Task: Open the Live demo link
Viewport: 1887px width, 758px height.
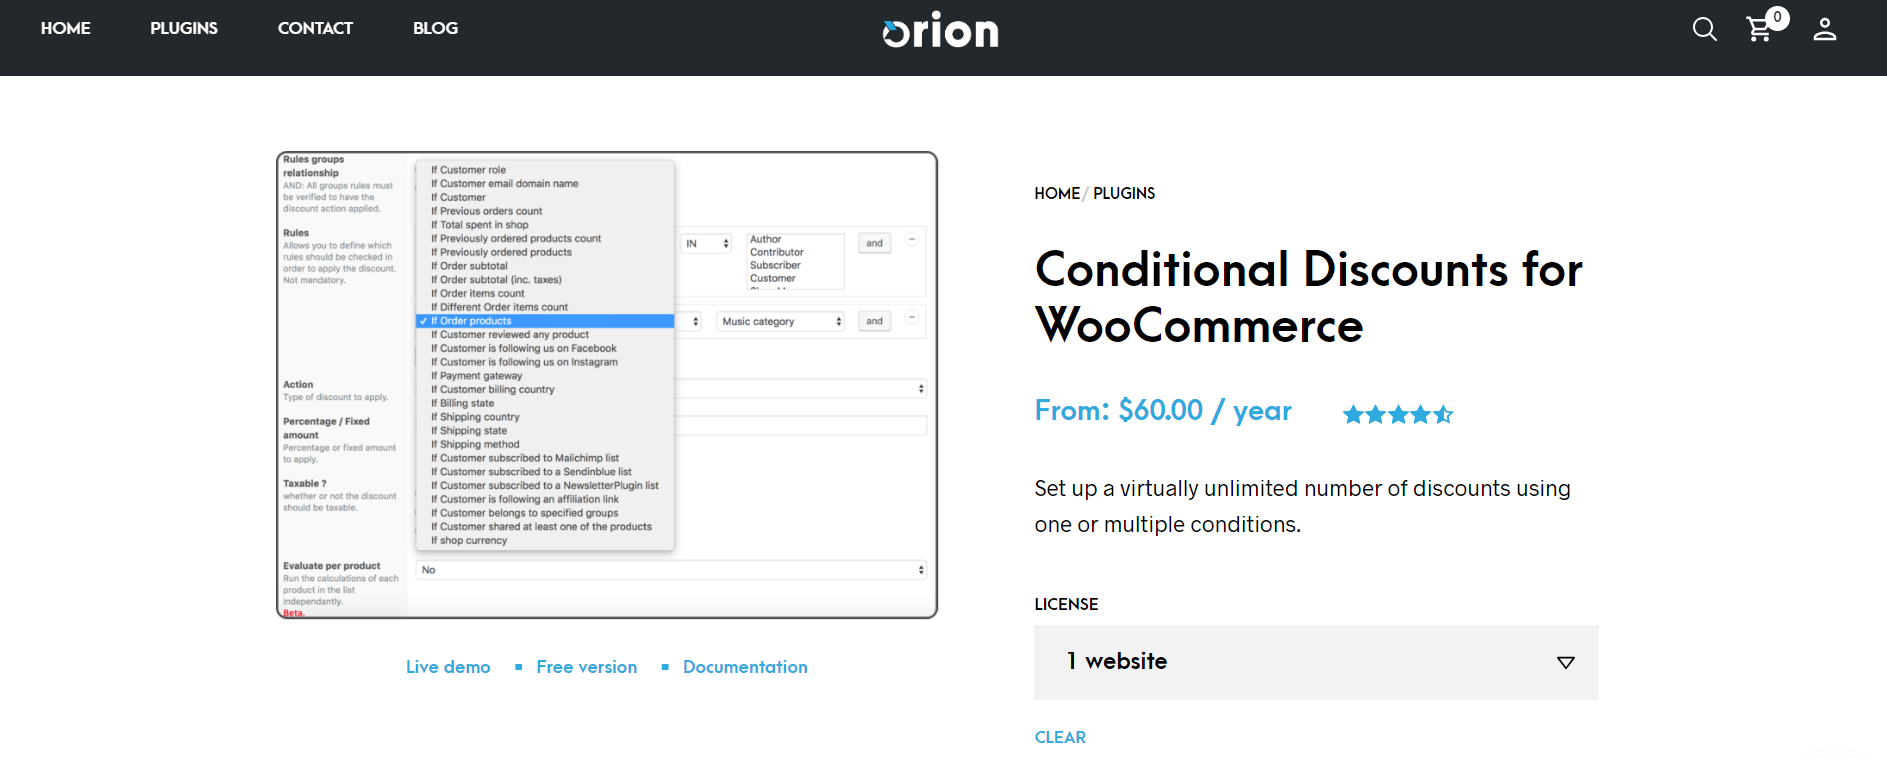Action: pos(448,667)
